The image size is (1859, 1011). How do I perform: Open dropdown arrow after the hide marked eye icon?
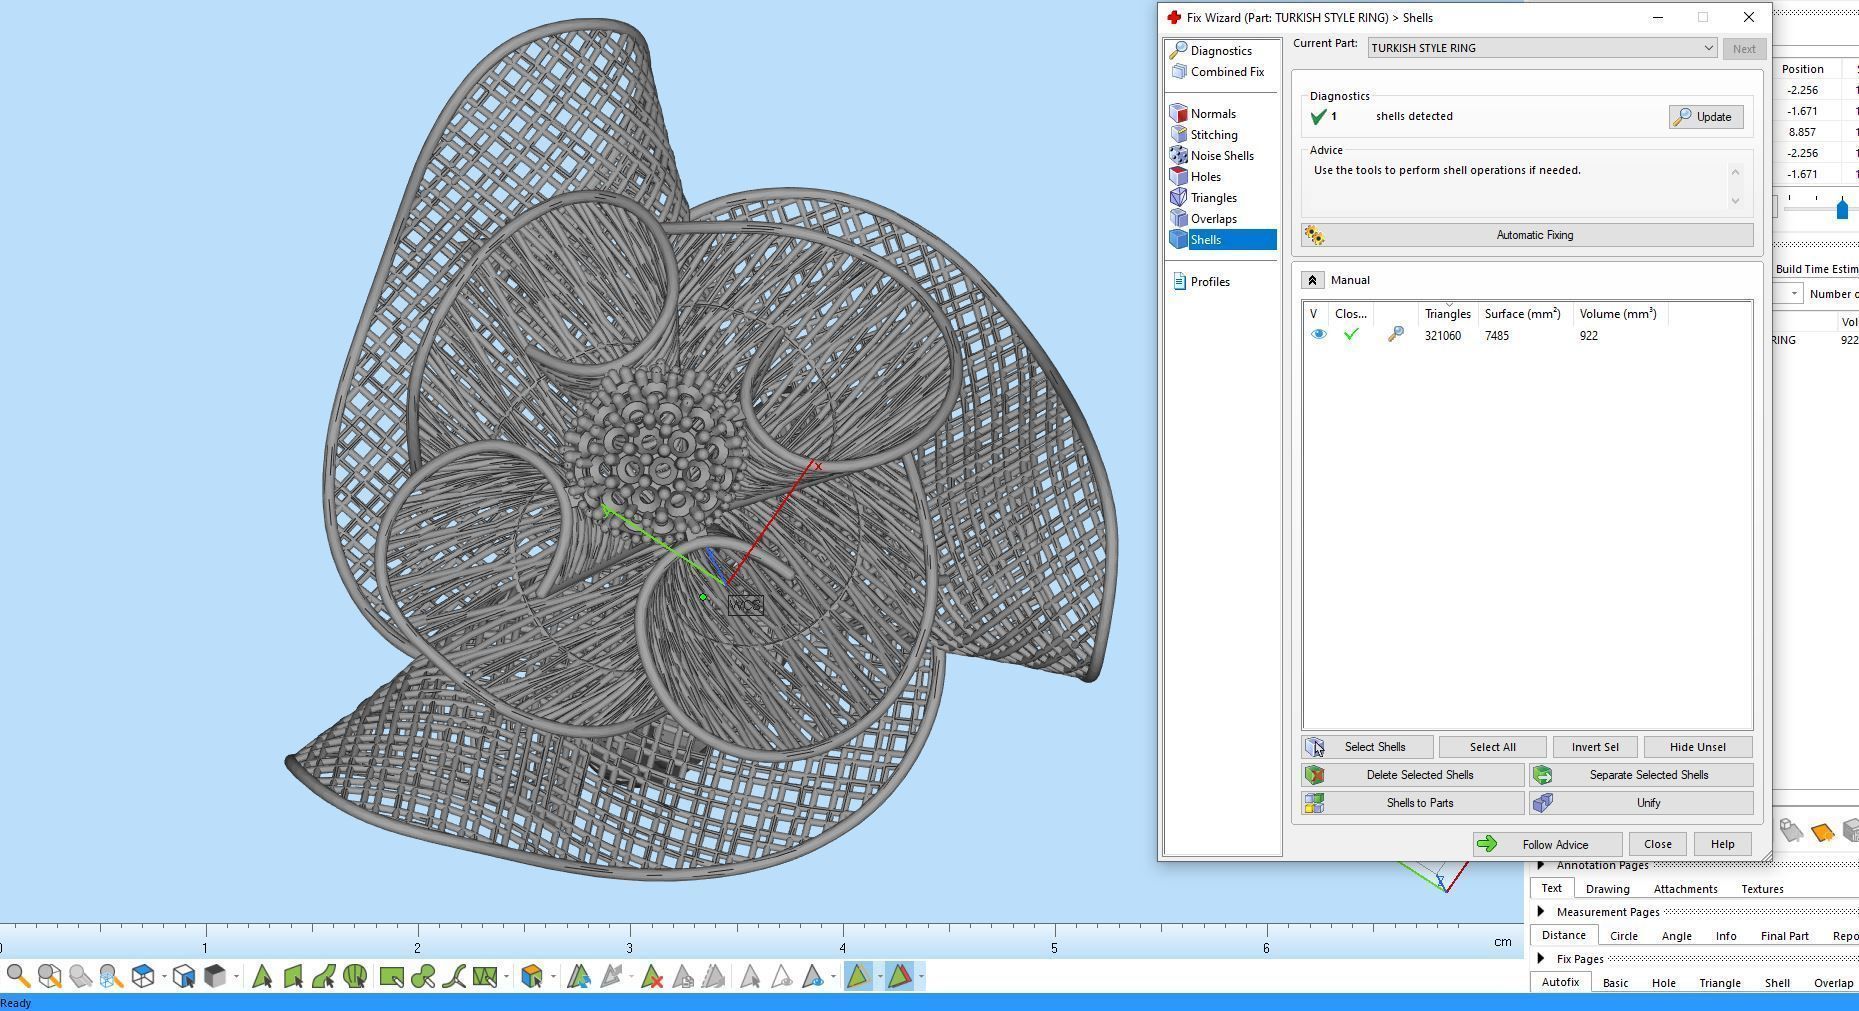[833, 976]
